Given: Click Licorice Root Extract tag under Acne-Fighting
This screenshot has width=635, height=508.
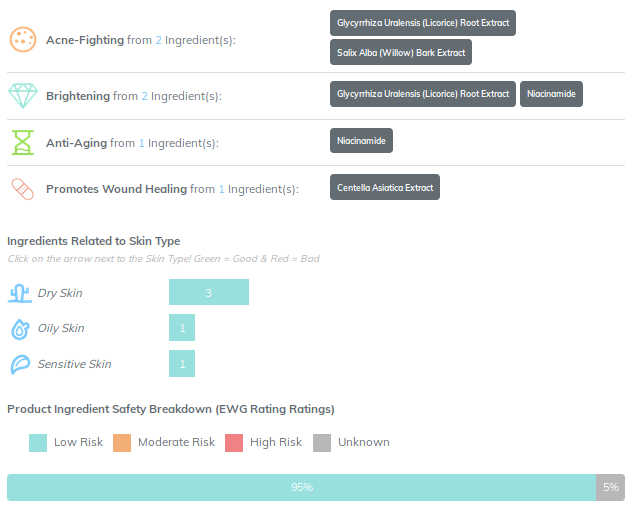Looking at the screenshot, I should click(423, 22).
